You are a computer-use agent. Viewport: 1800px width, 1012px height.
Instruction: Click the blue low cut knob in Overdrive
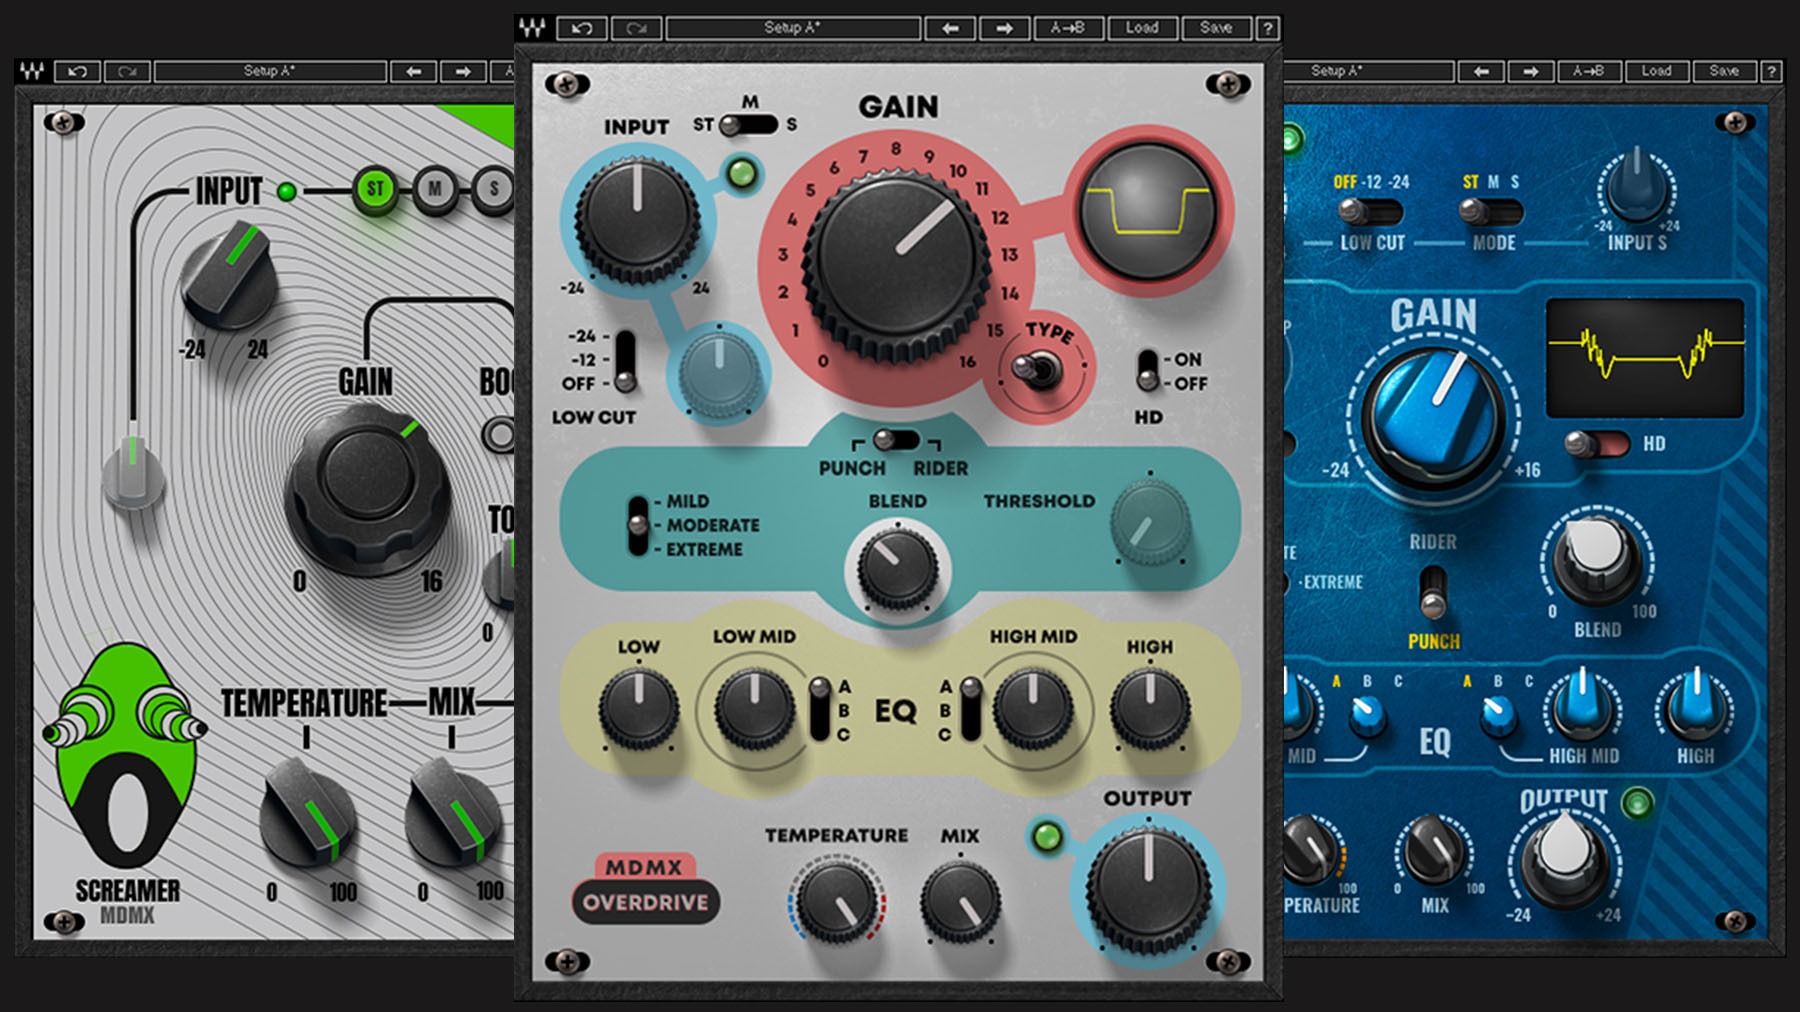[719, 371]
